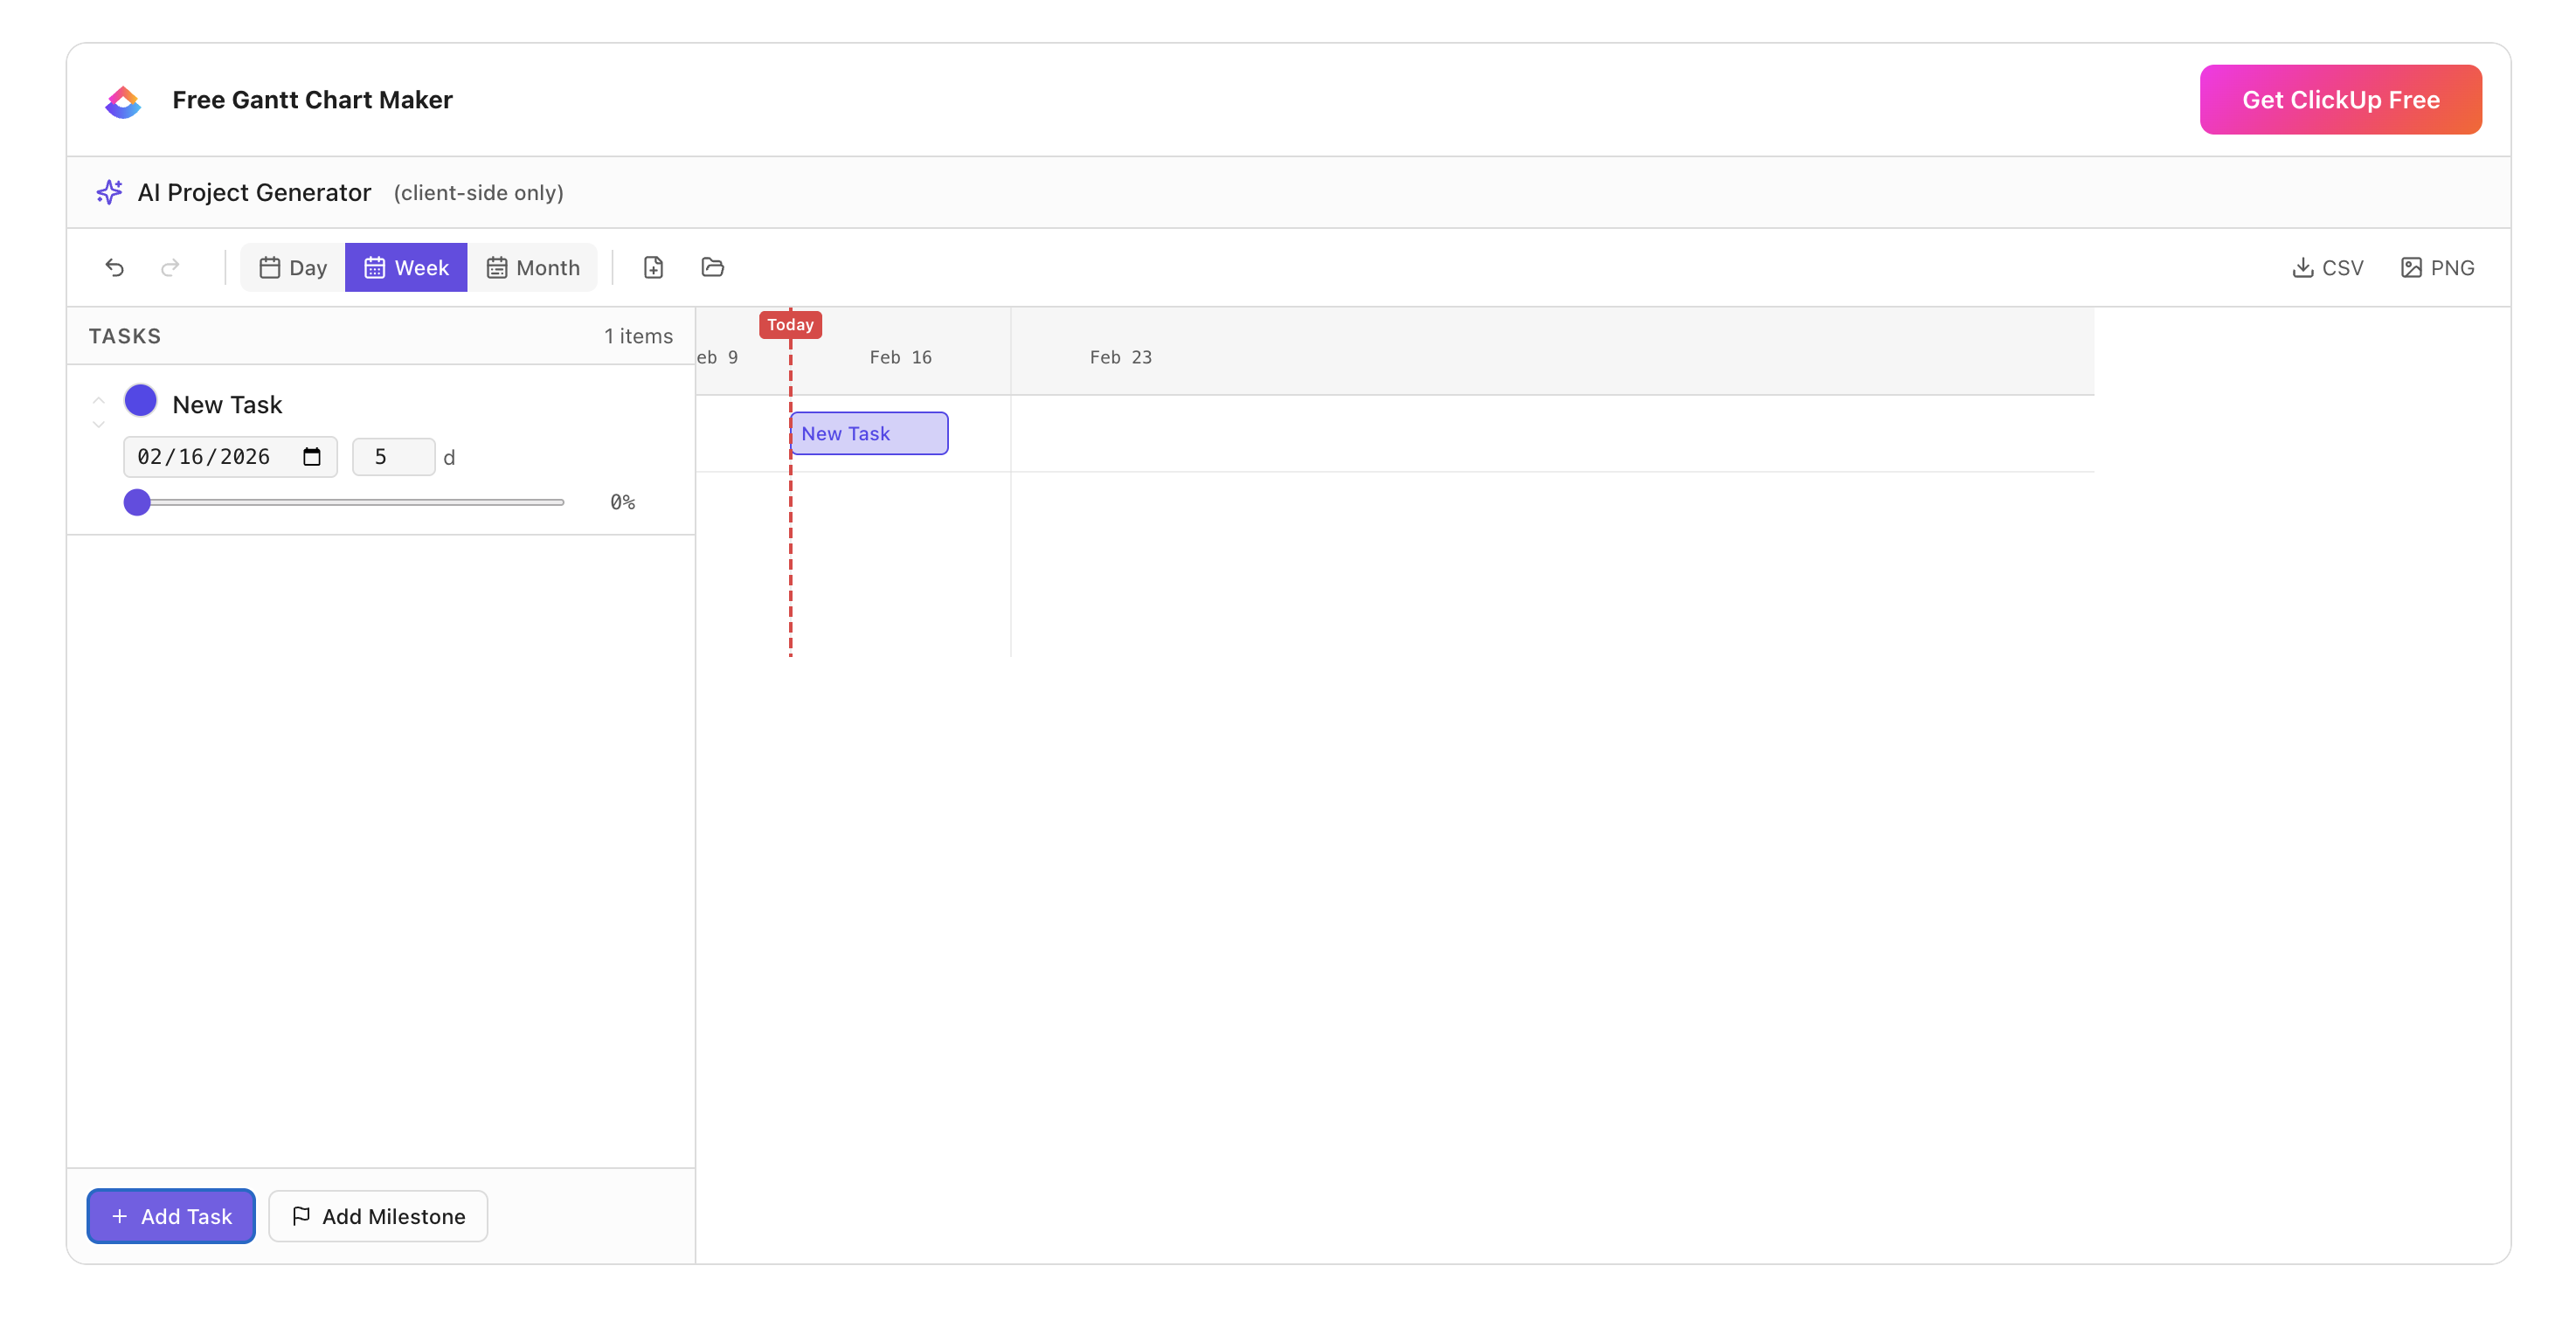Image resolution: width=2576 pixels, height=1328 pixels.
Task: Click the Add Task button
Action: pyautogui.click(x=170, y=1216)
